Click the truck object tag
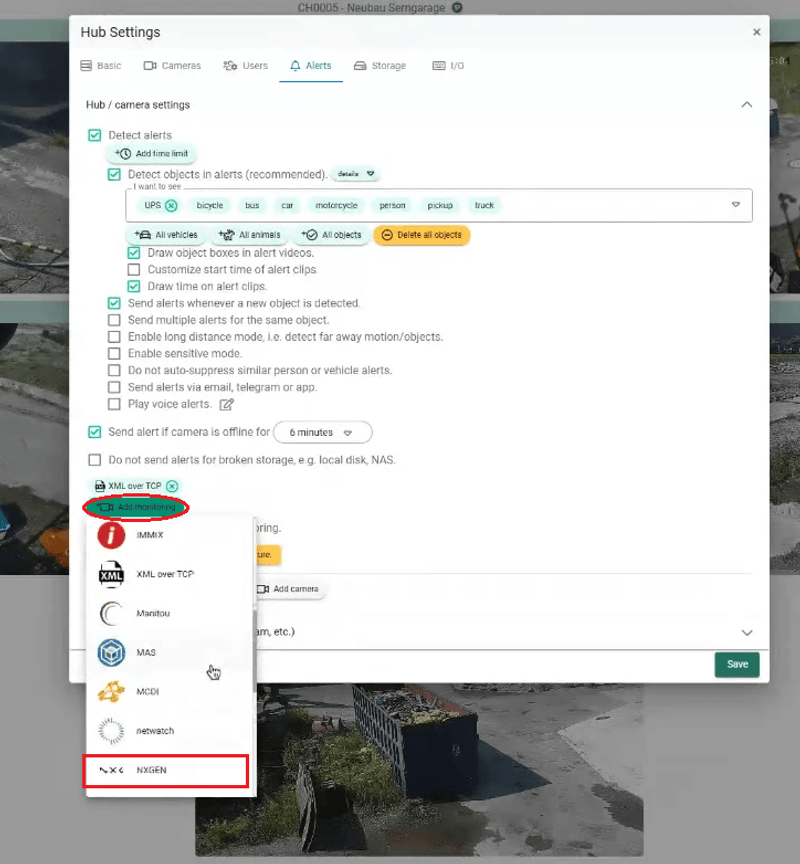The image size is (800, 864). tap(484, 206)
